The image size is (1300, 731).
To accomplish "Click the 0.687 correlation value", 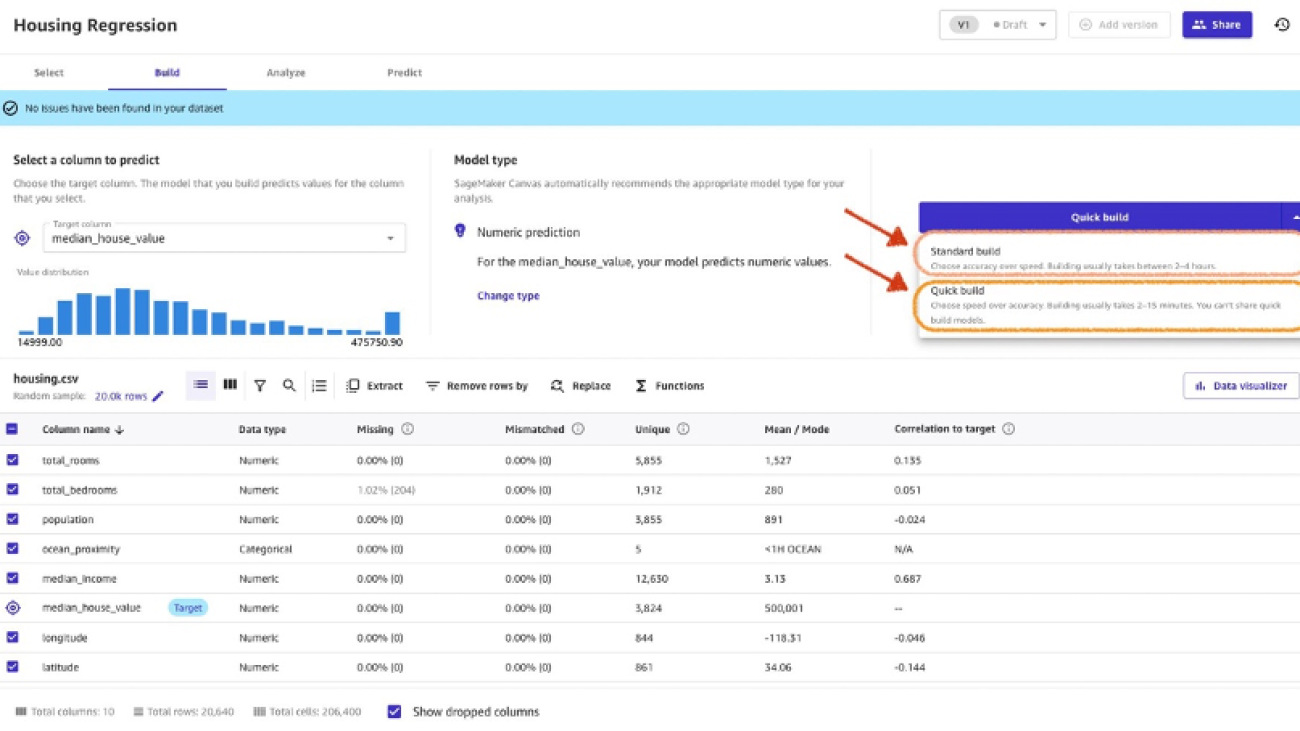I will 908,579.
